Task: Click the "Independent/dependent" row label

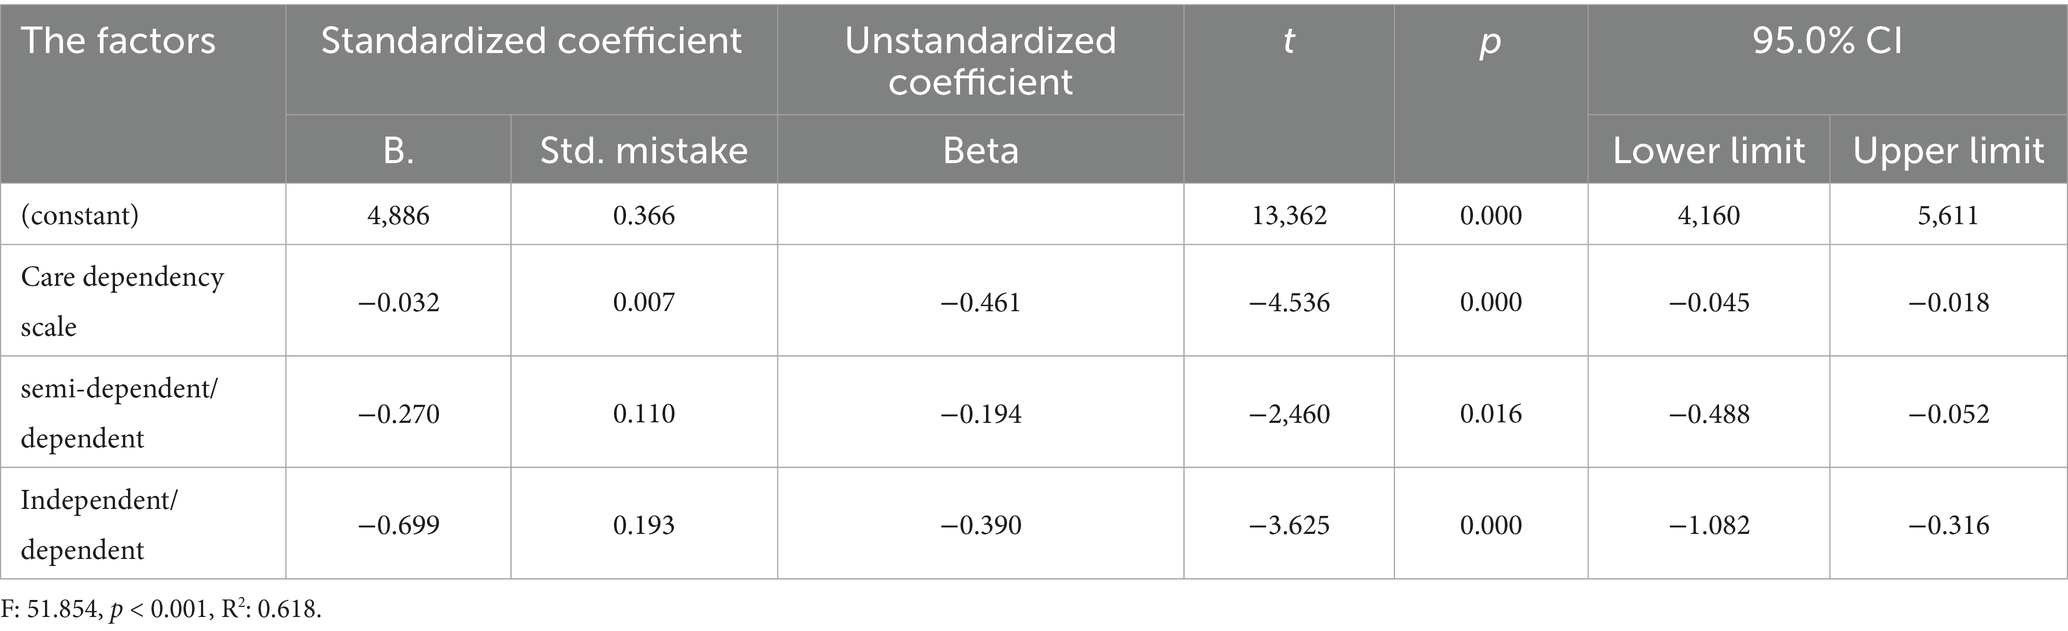Action: (98, 524)
